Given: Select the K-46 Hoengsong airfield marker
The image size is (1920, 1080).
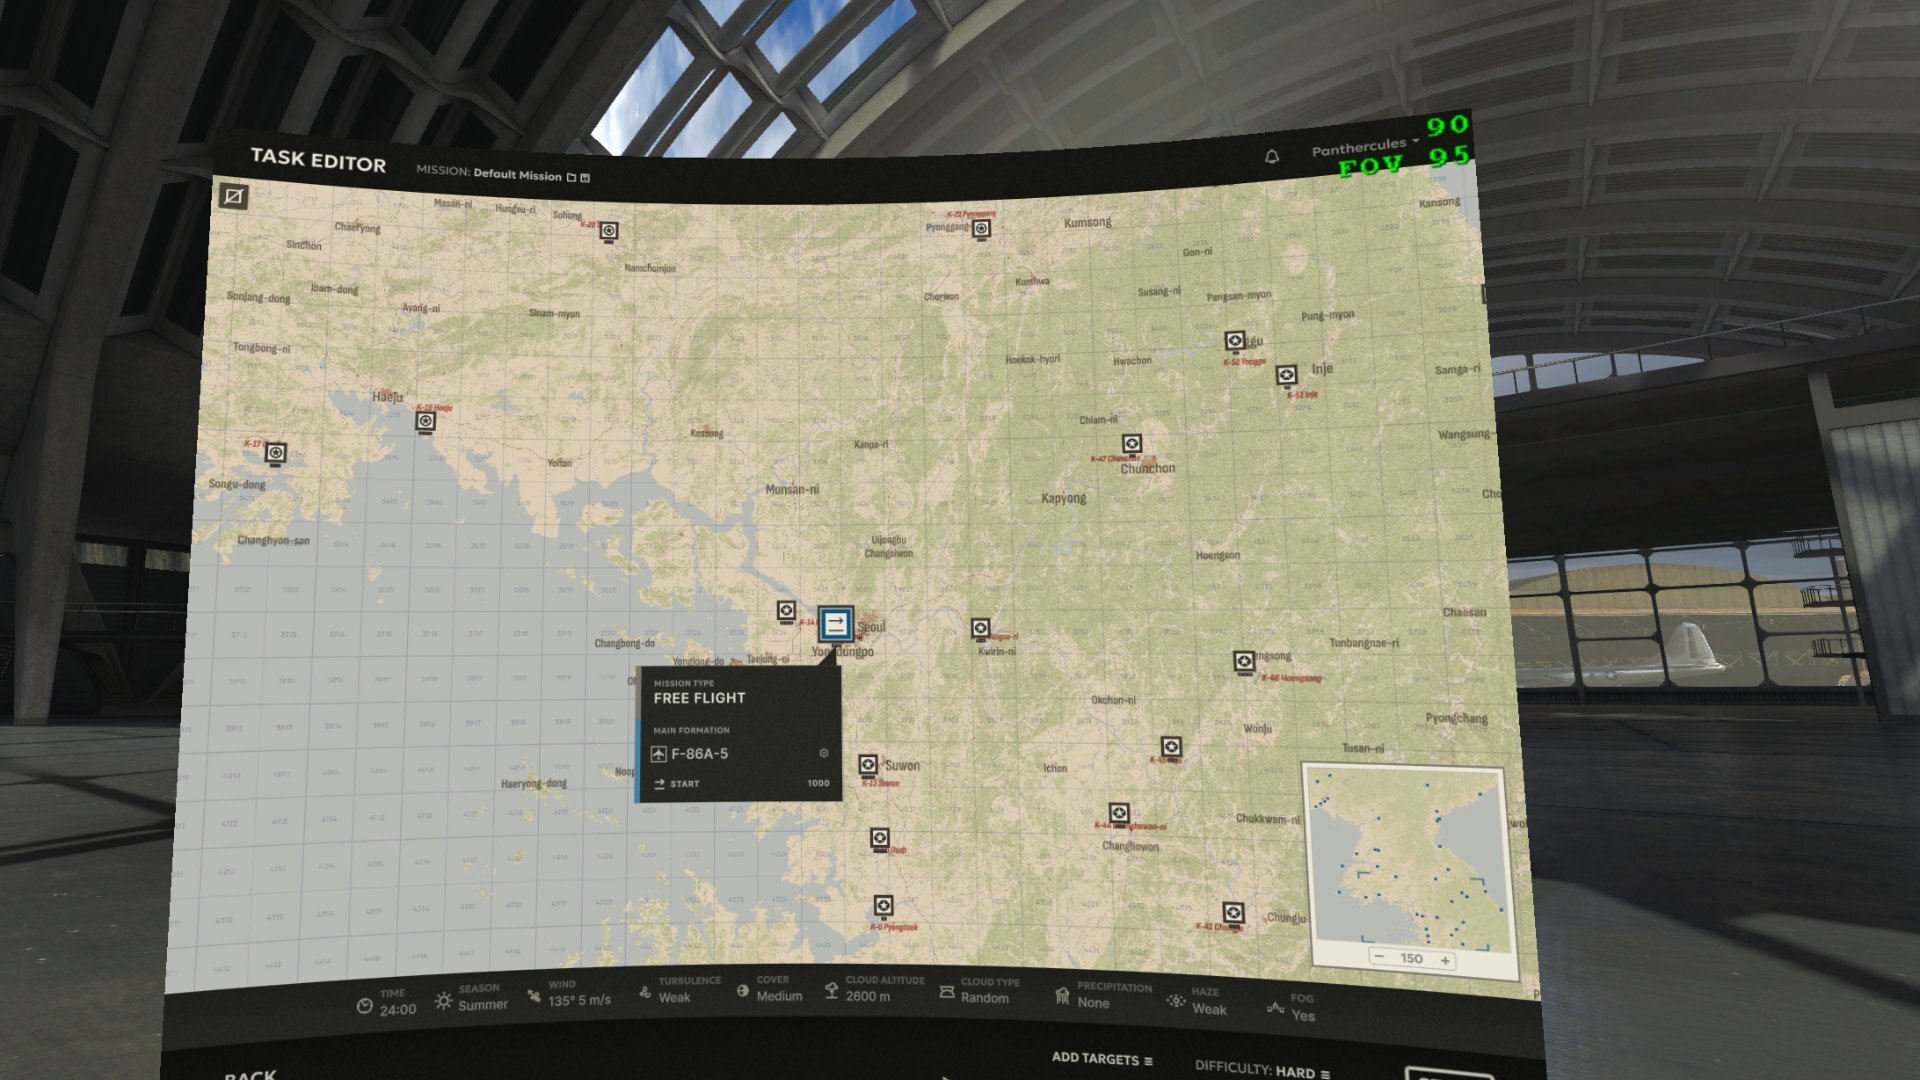Looking at the screenshot, I should (1243, 662).
